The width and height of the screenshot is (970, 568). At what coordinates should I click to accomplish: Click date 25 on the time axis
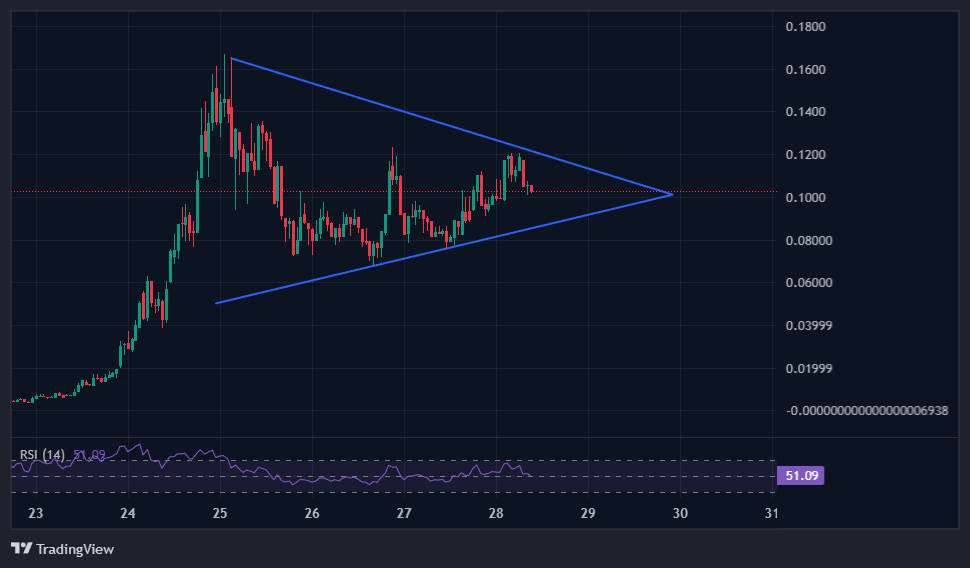[x=220, y=514]
